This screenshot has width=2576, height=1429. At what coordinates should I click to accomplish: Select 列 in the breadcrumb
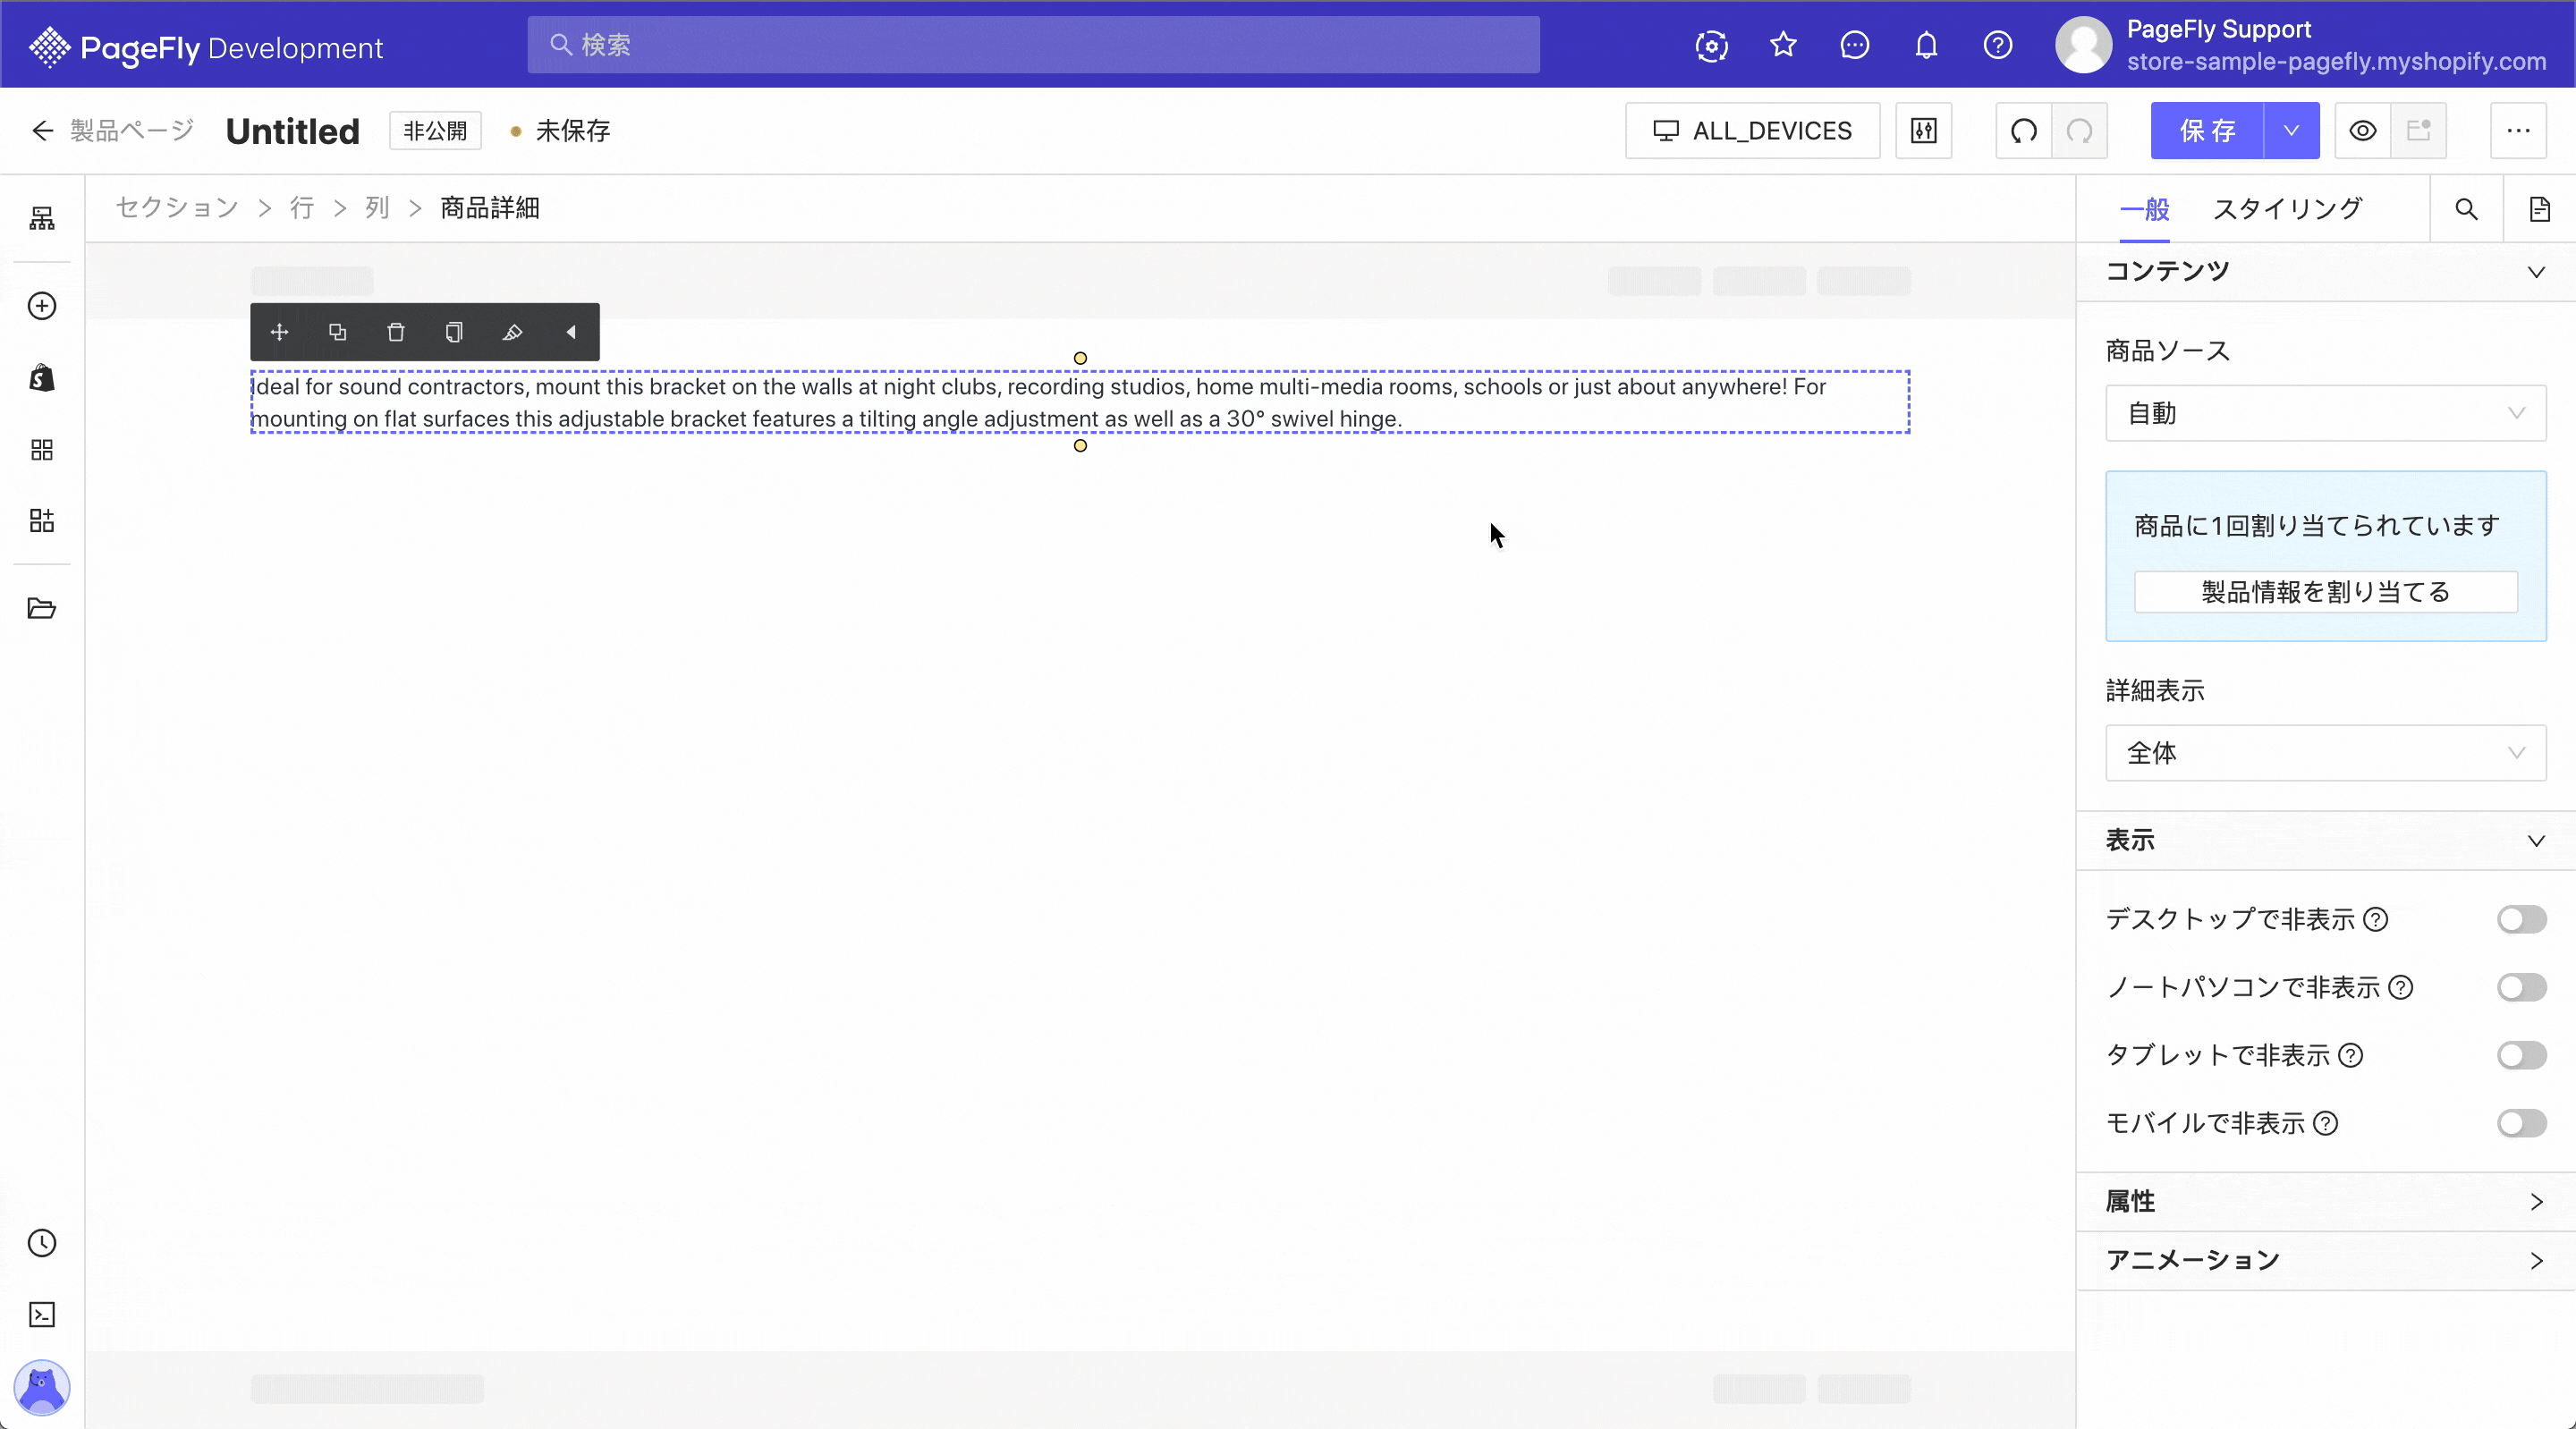coord(377,207)
